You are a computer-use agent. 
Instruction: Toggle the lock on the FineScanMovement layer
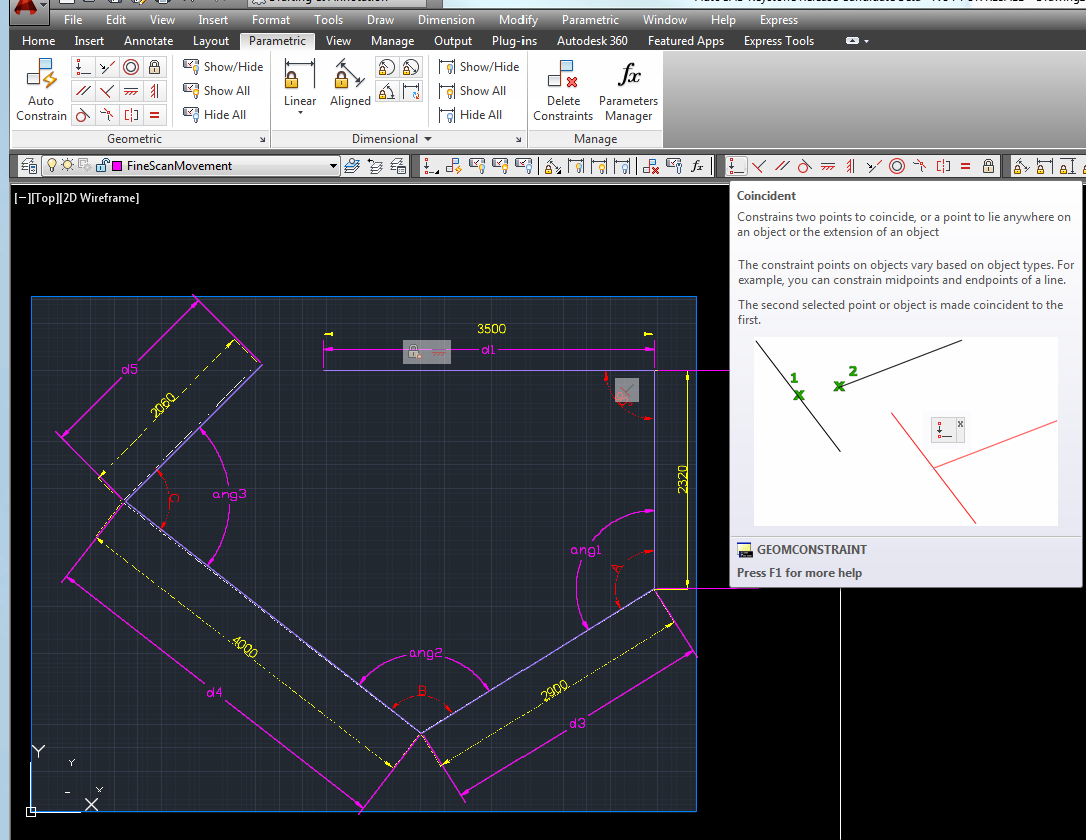pyautogui.click(x=101, y=166)
